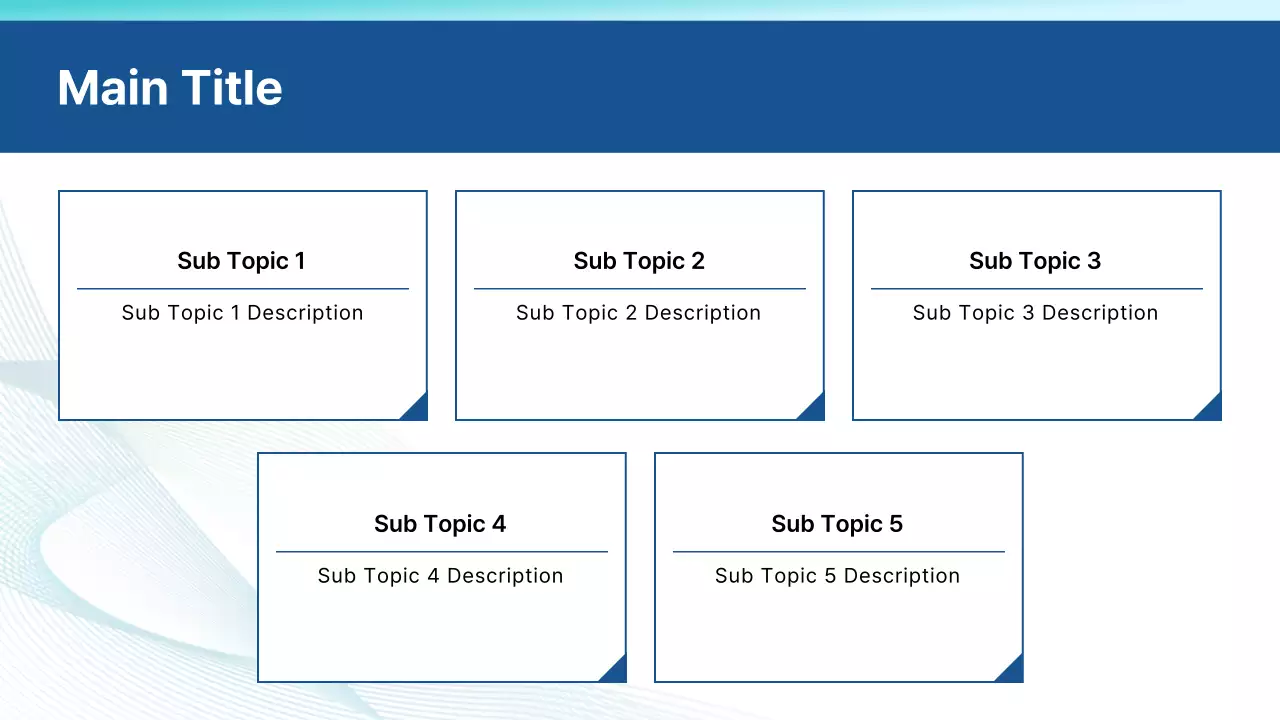Select the divider line under Sub Topic 3
1280x720 pixels.
pos(1036,289)
